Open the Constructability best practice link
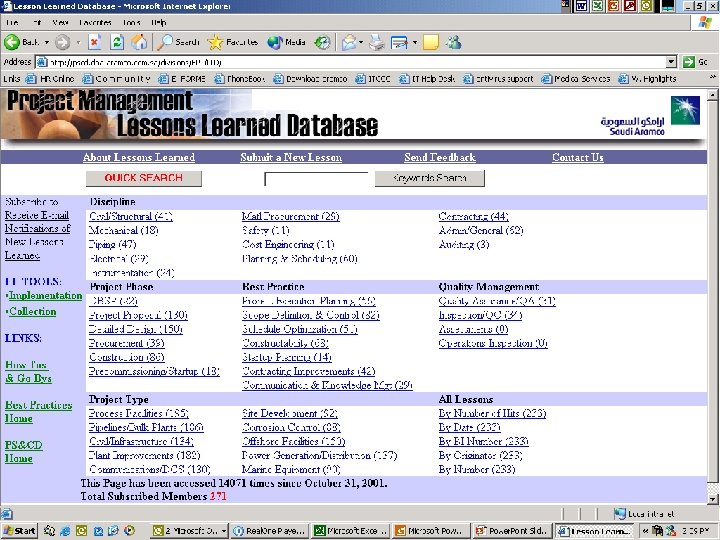Viewport: 720px width, 540px height. pyautogui.click(x=285, y=343)
